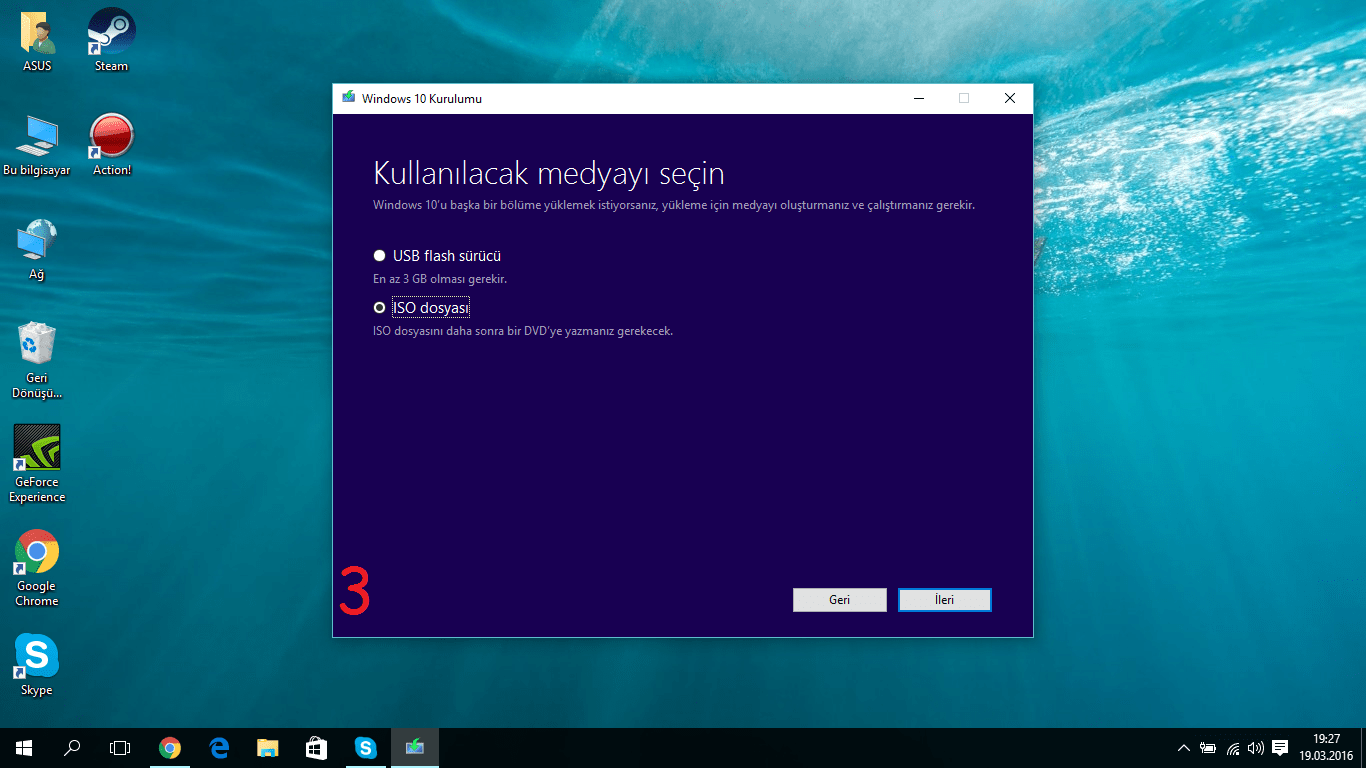Select the Geri Dönüşüm recycle bin icon

coord(37,360)
